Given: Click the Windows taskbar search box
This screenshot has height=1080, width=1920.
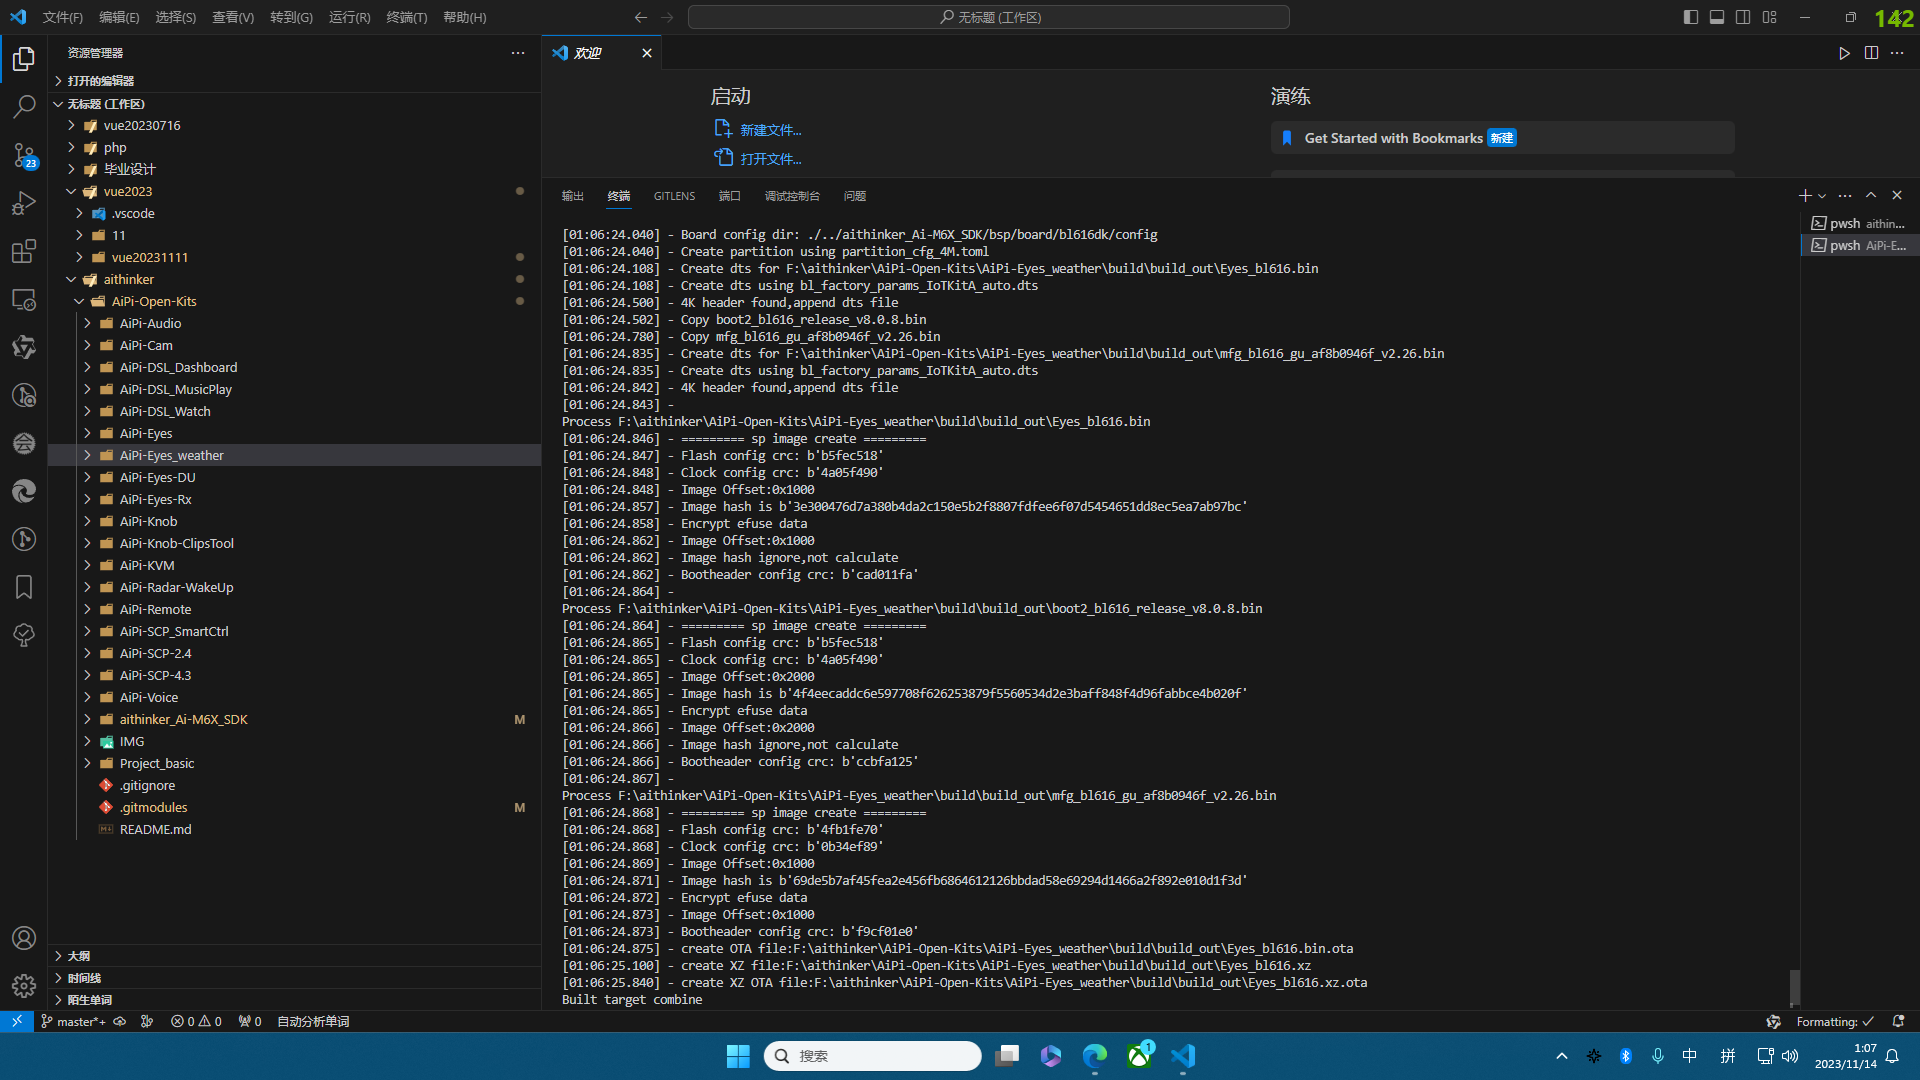Looking at the screenshot, I should 873,1056.
